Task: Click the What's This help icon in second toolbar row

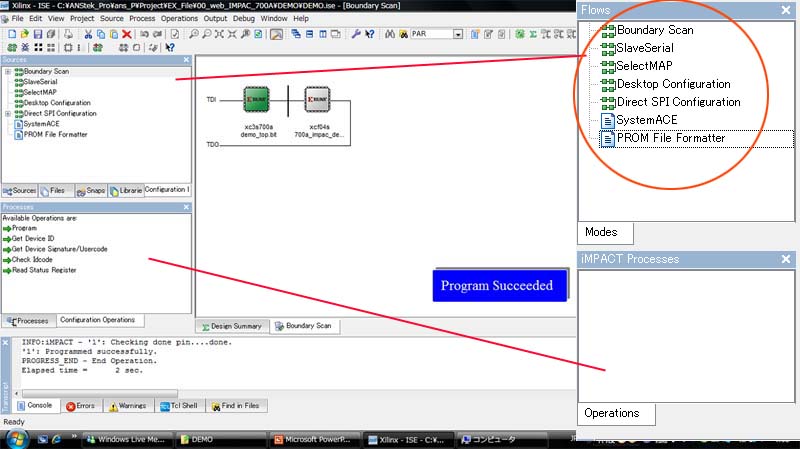Action: point(170,47)
